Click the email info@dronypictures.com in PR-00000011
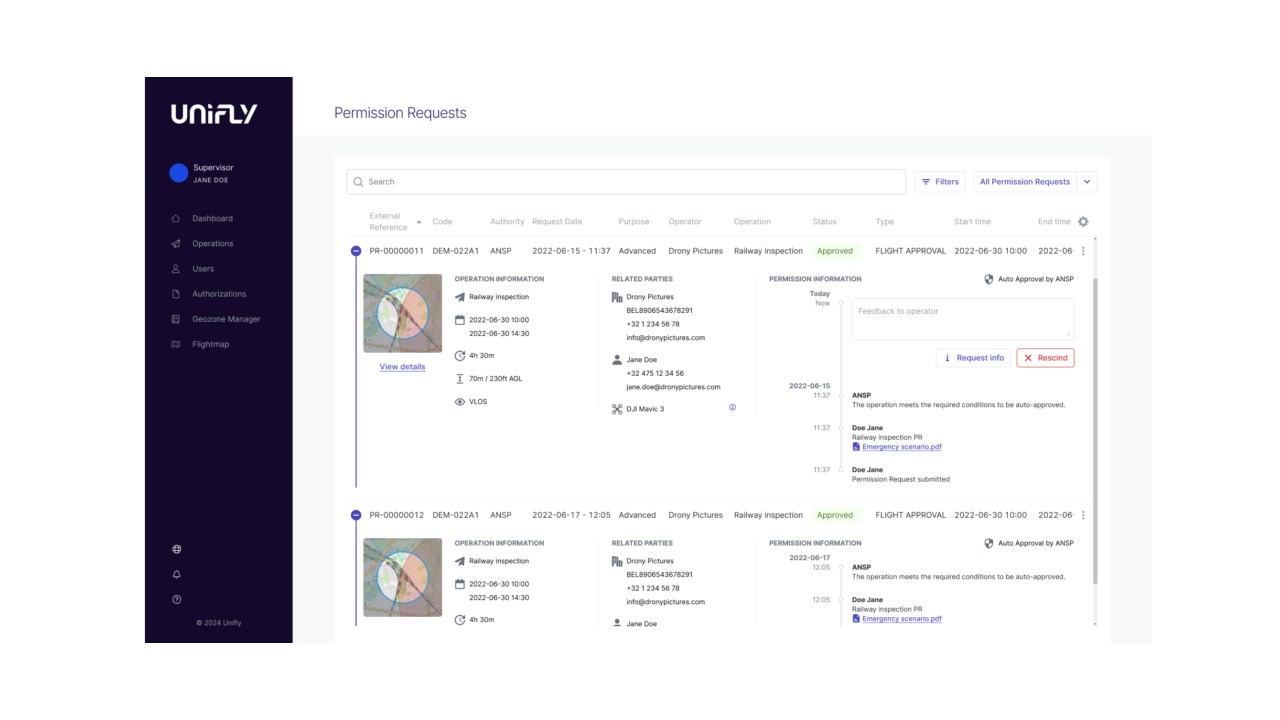Image resolution: width=1280 pixels, height=720 pixels. [x=665, y=338]
